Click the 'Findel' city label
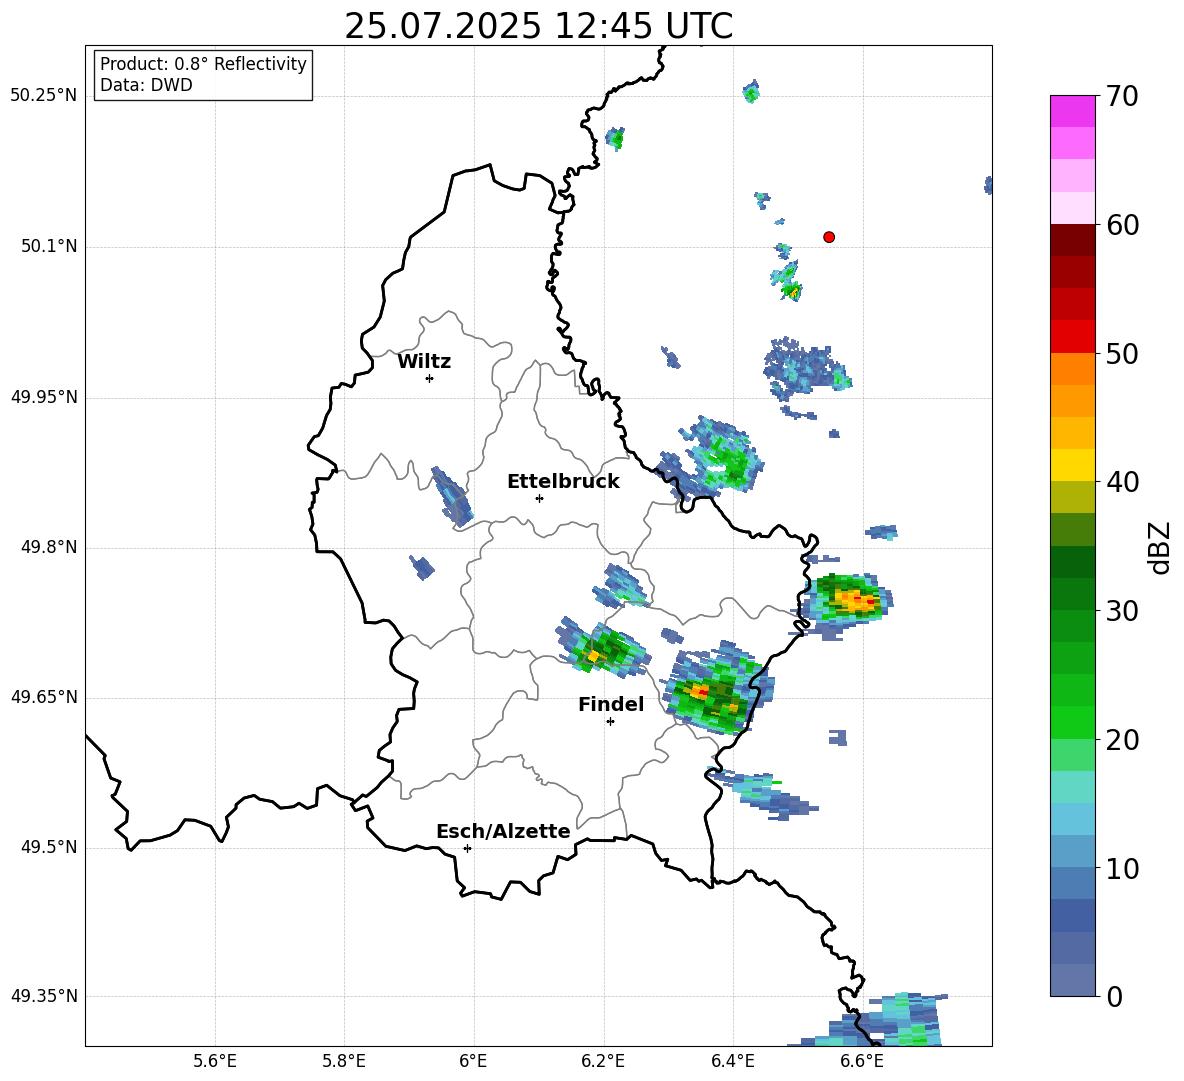 point(611,704)
